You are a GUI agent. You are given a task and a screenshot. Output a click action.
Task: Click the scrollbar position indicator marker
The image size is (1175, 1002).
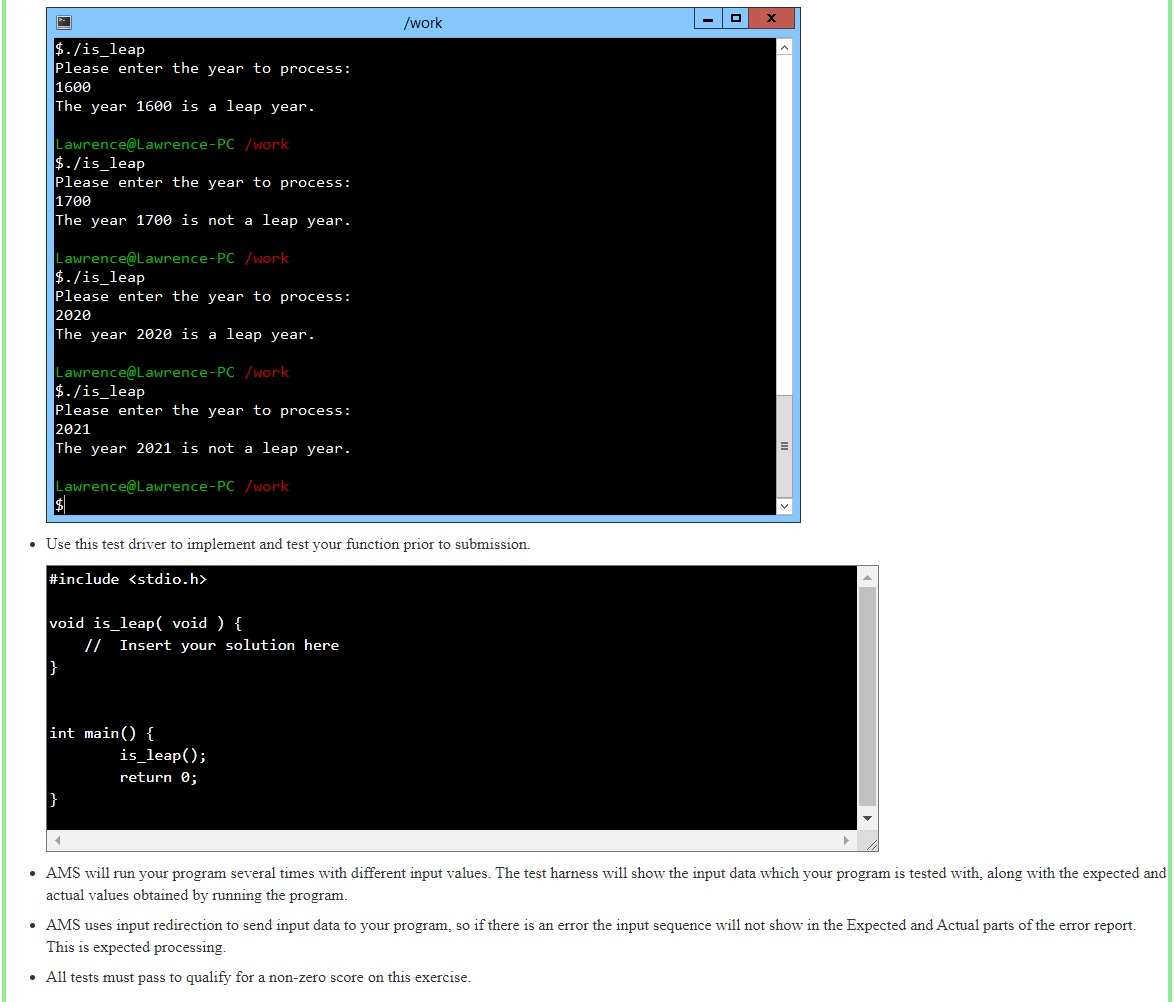[784, 445]
